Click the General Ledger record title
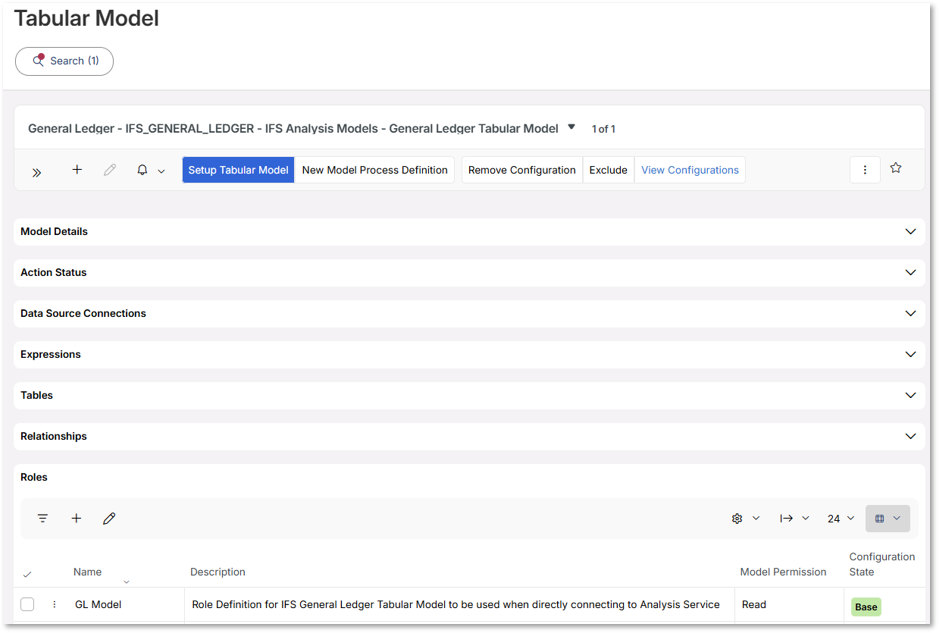Image resolution: width=939 pixels, height=633 pixels. click(293, 128)
